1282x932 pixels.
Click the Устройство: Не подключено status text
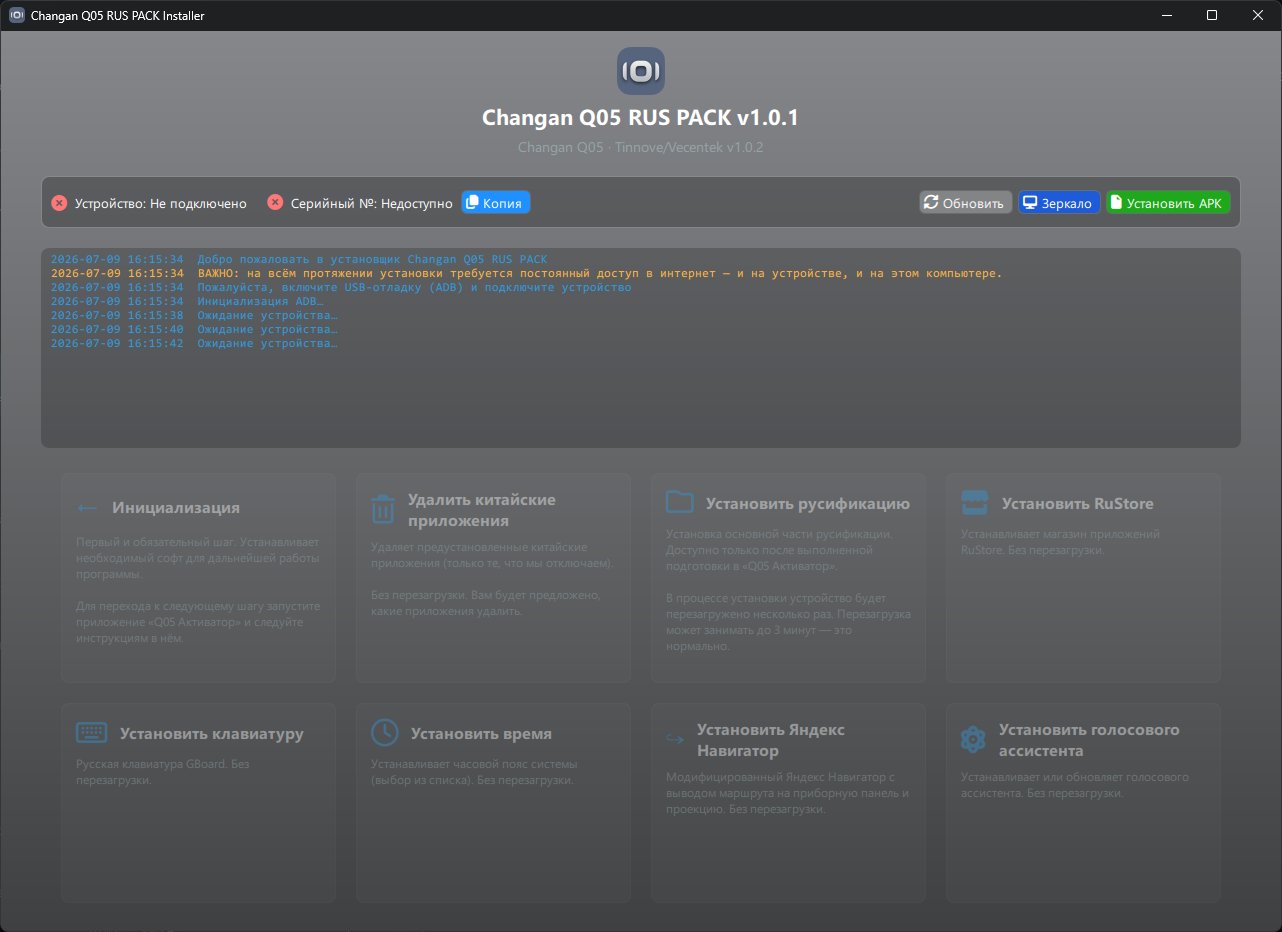tap(161, 204)
